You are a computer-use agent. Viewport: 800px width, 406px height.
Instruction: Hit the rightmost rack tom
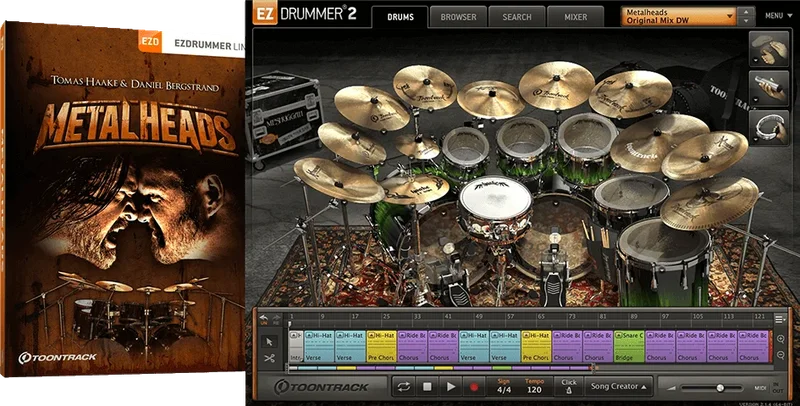tap(587, 135)
